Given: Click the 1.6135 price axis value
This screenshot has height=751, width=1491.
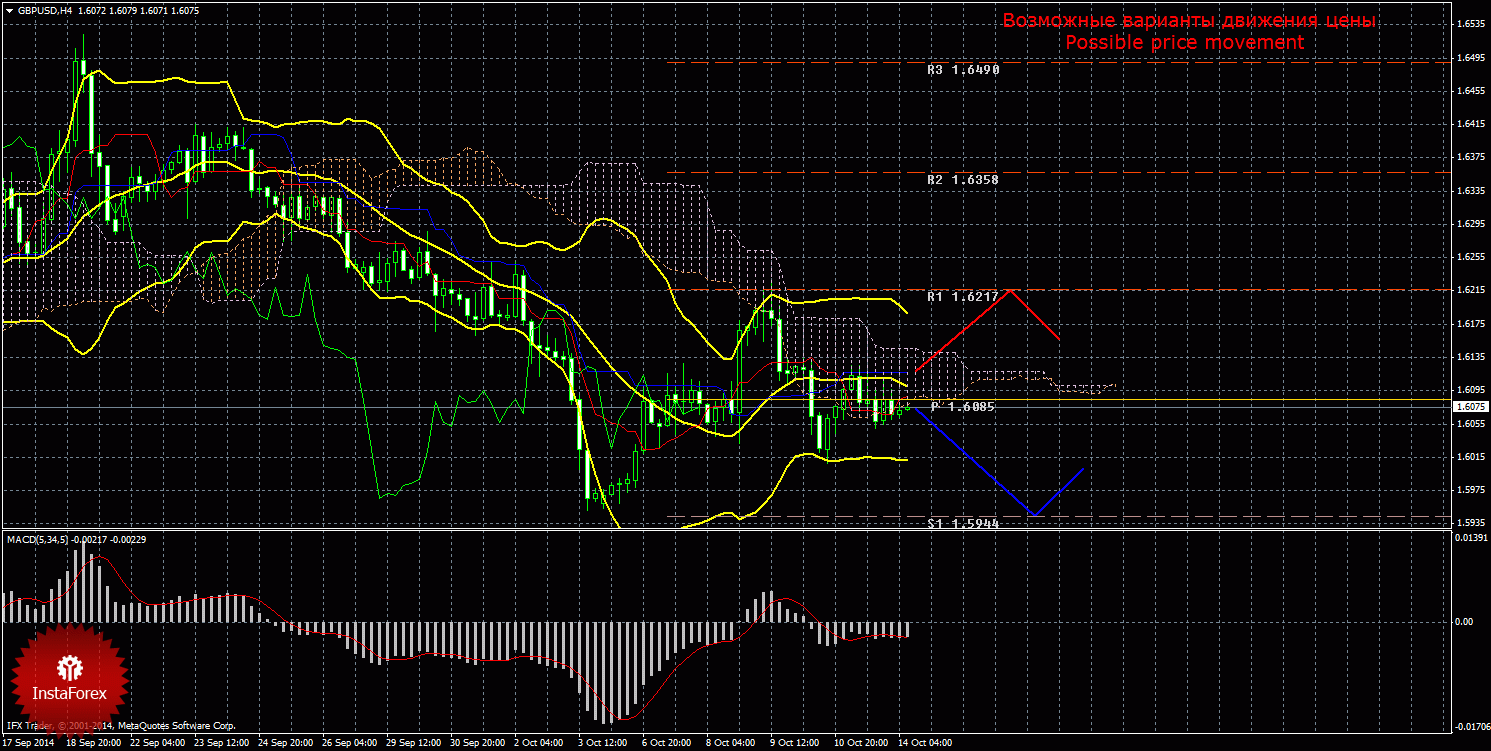Looking at the screenshot, I should [1470, 357].
